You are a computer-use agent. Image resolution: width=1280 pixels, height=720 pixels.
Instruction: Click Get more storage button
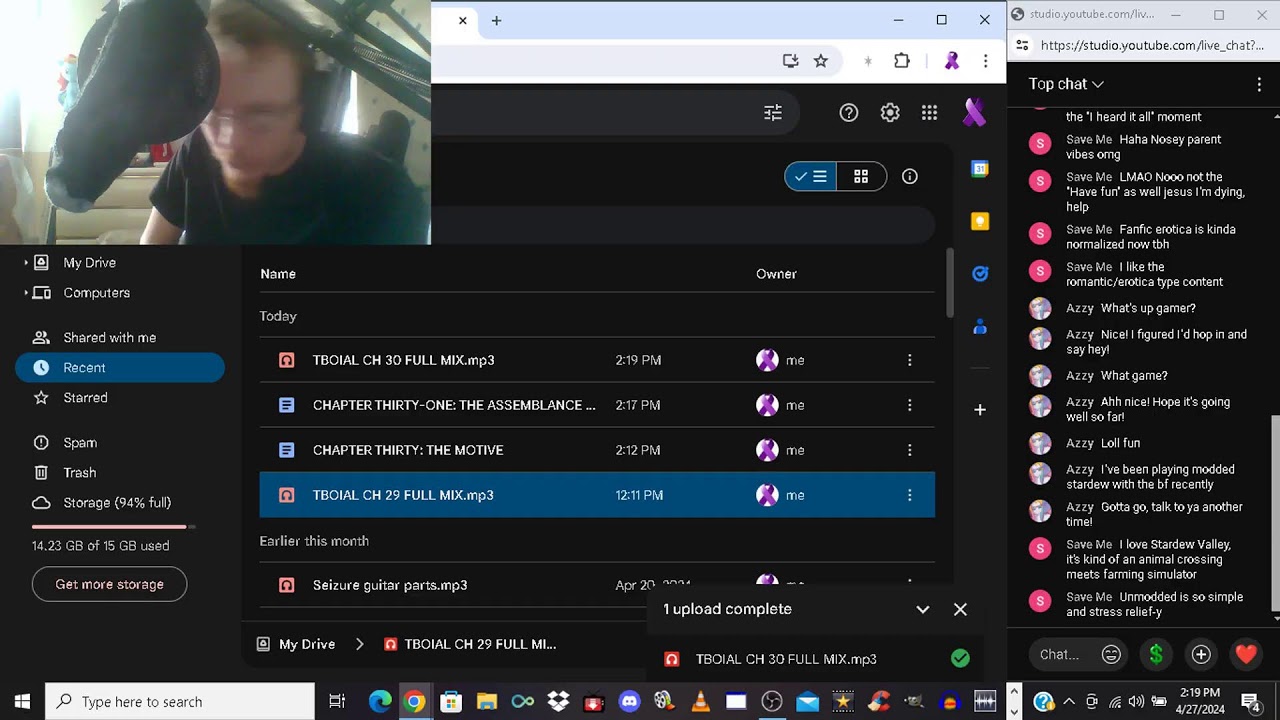[x=109, y=584]
